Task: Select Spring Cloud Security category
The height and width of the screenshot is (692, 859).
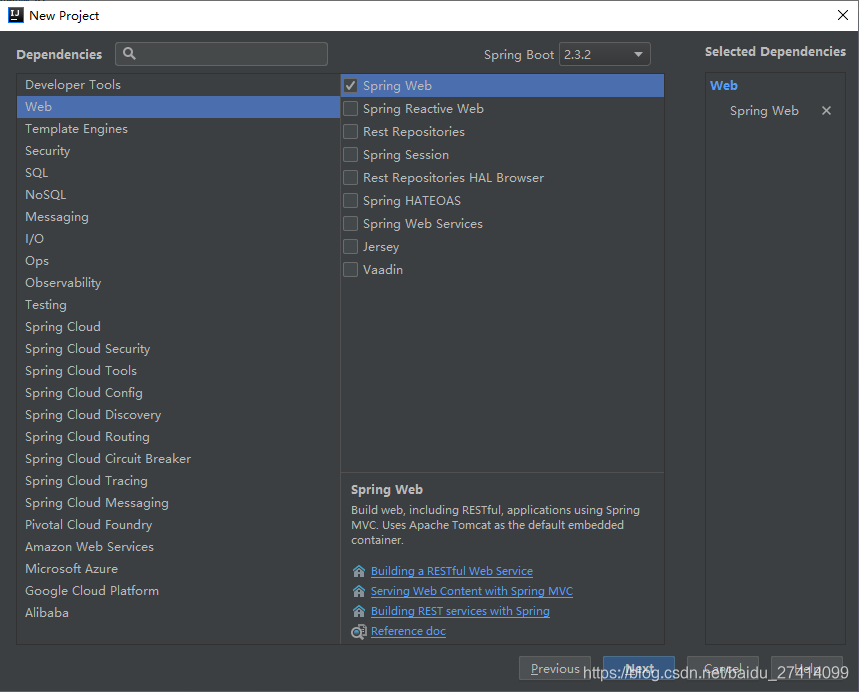Action: coord(179,348)
